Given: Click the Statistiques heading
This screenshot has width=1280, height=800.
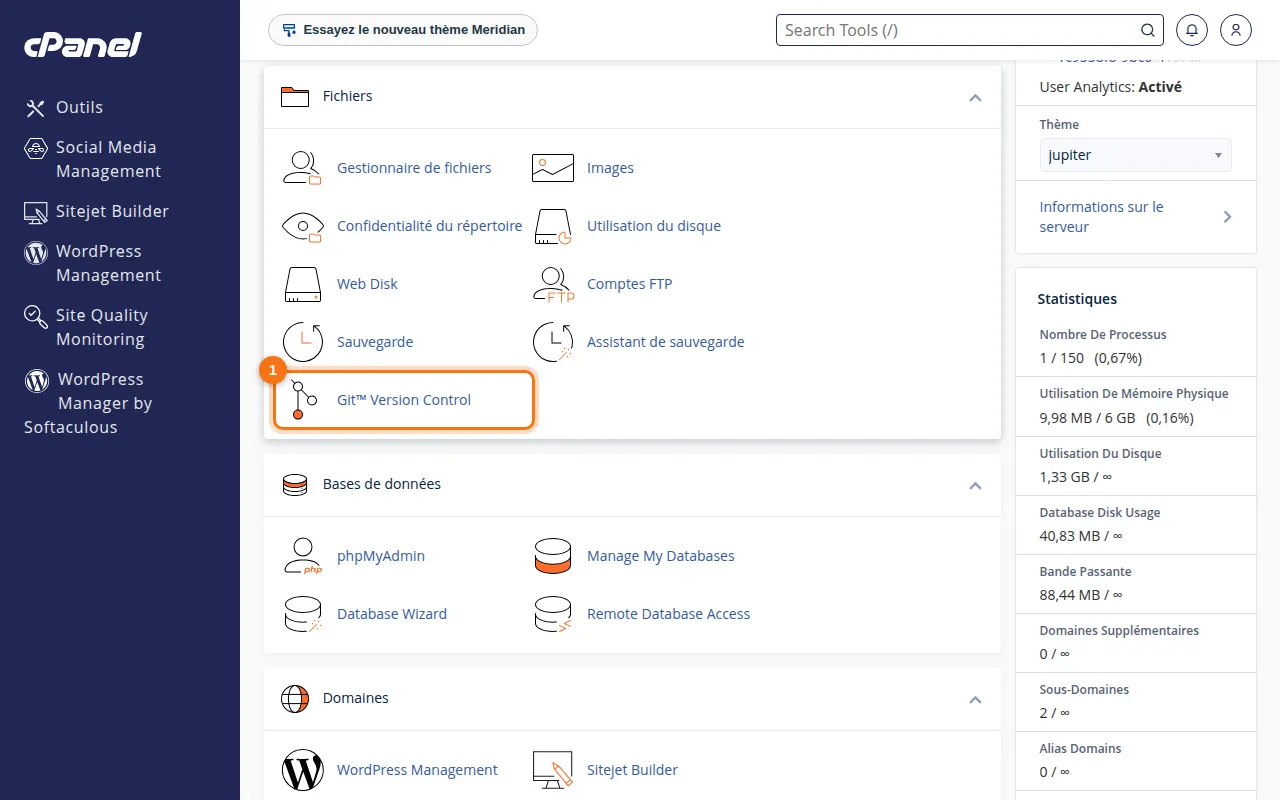Looking at the screenshot, I should pos(1077,299).
